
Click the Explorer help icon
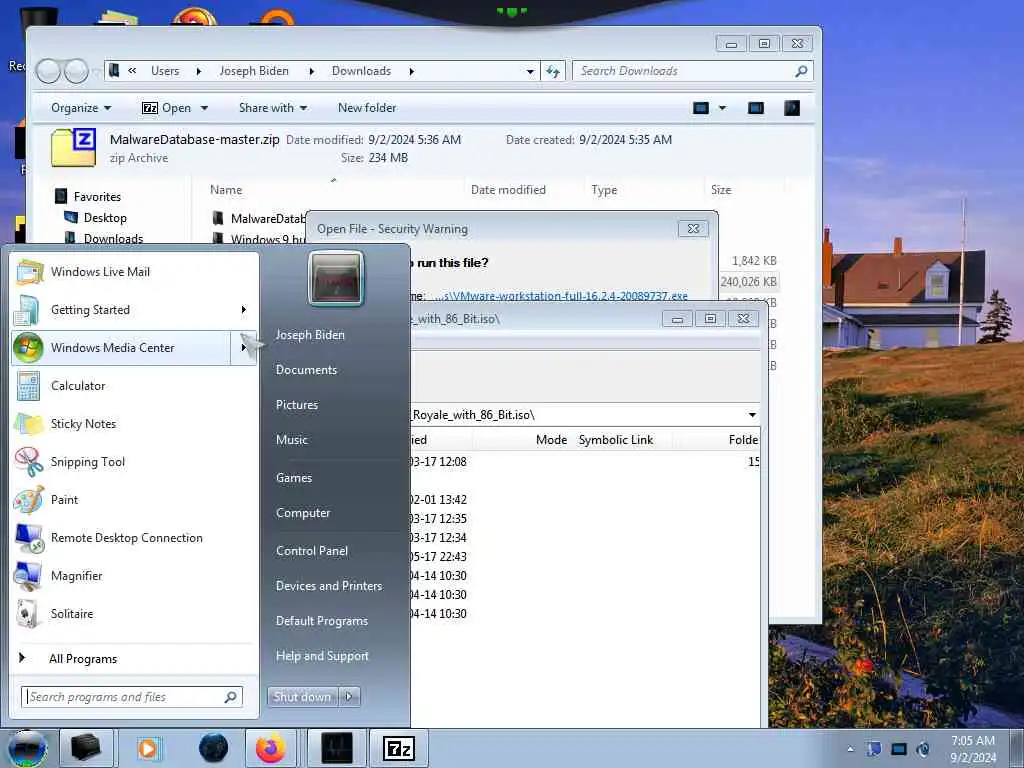tap(792, 108)
